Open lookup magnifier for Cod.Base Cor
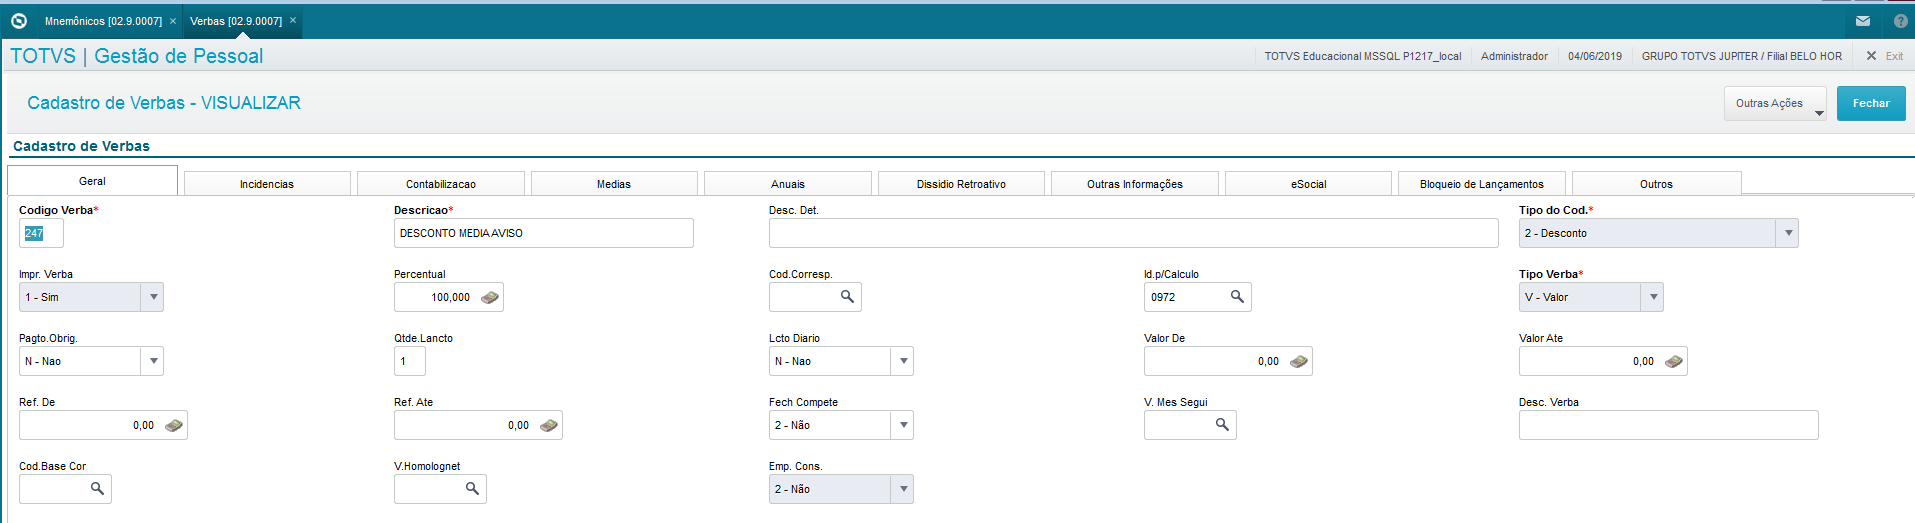 pos(97,489)
